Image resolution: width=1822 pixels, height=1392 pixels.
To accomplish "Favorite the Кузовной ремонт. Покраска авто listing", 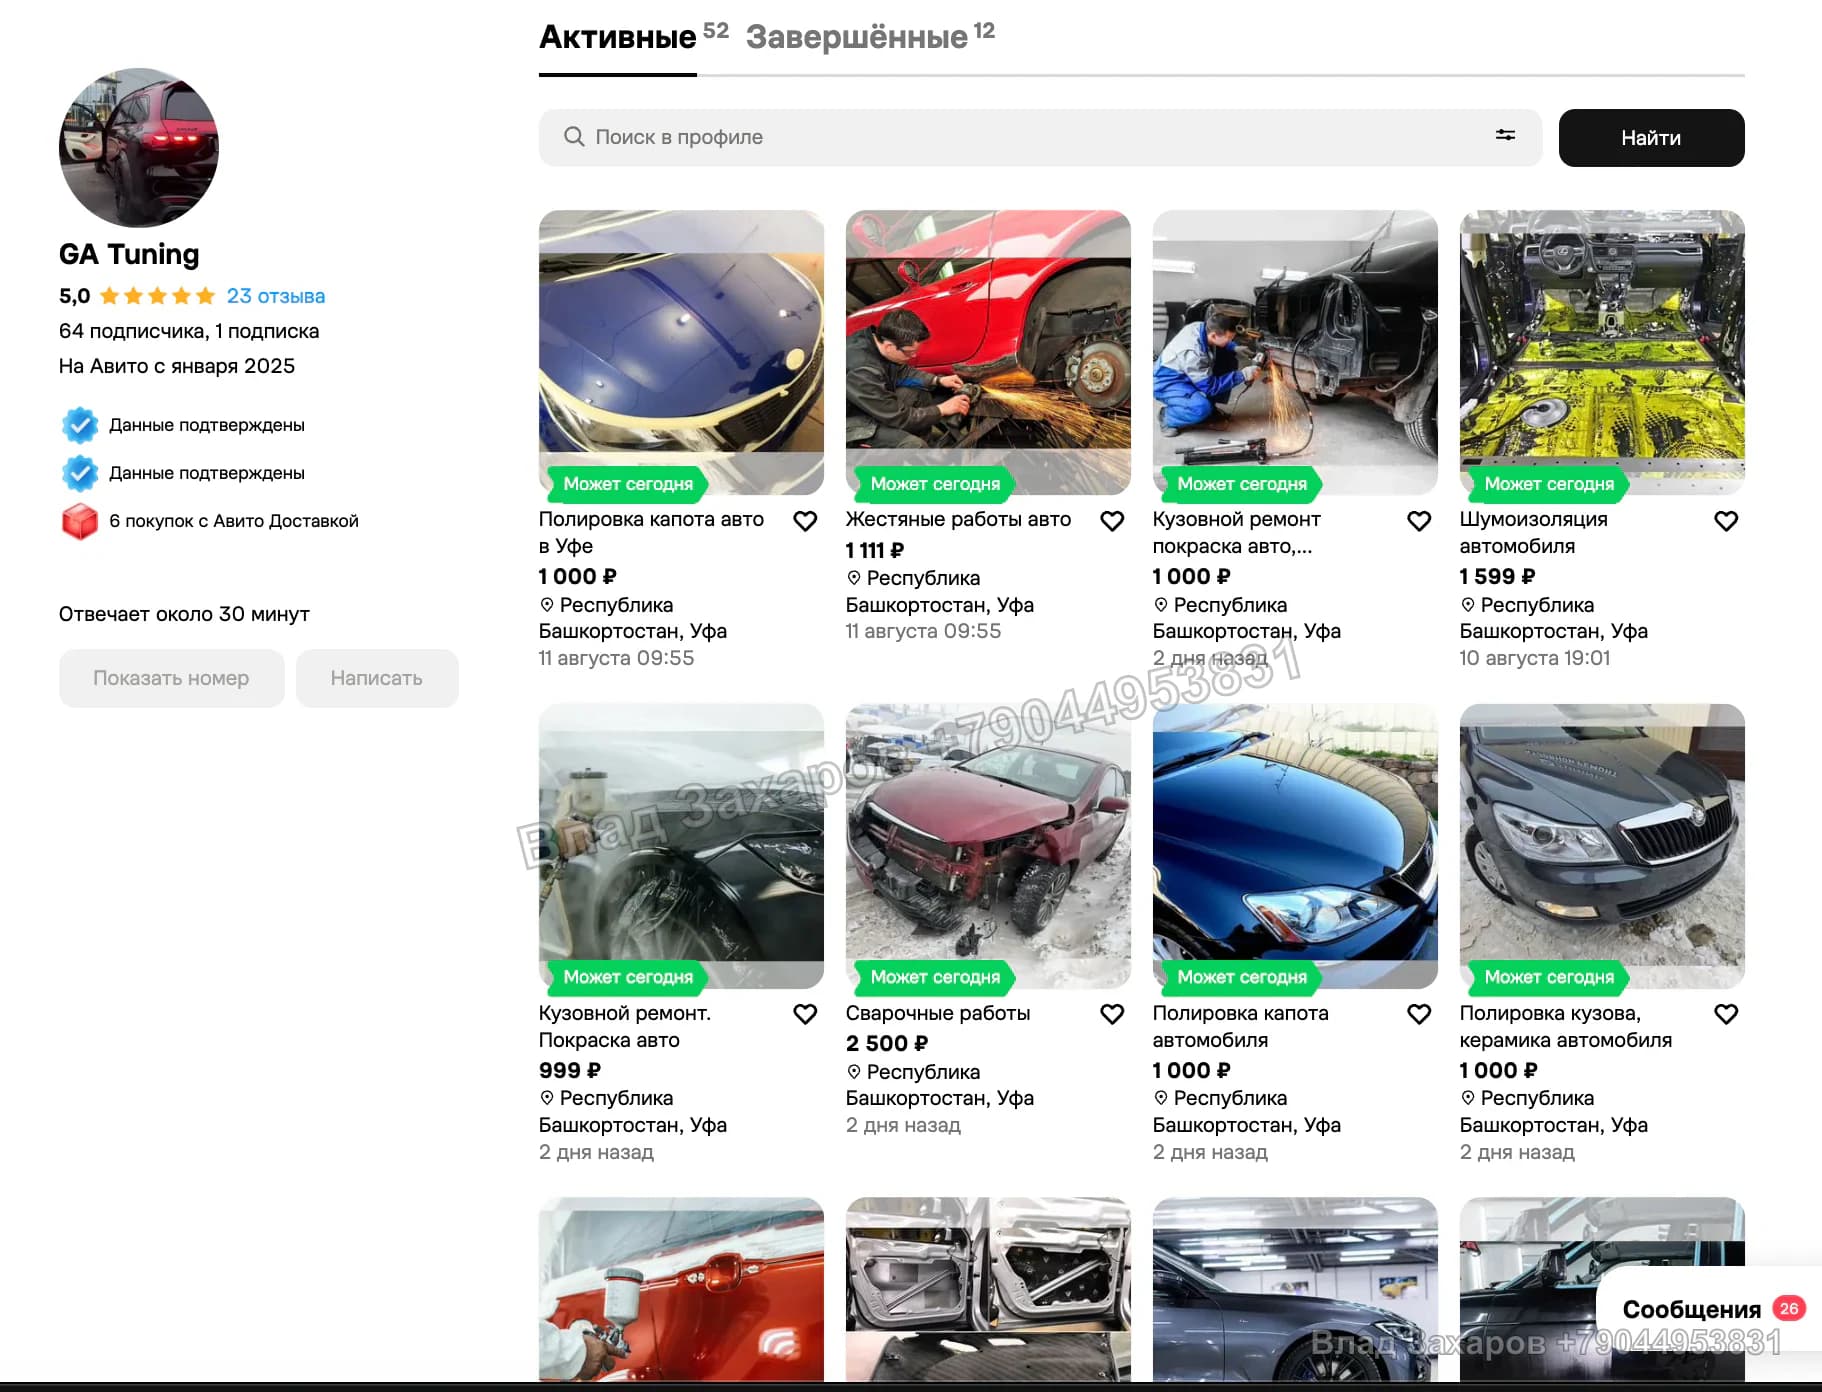I will point(805,1014).
